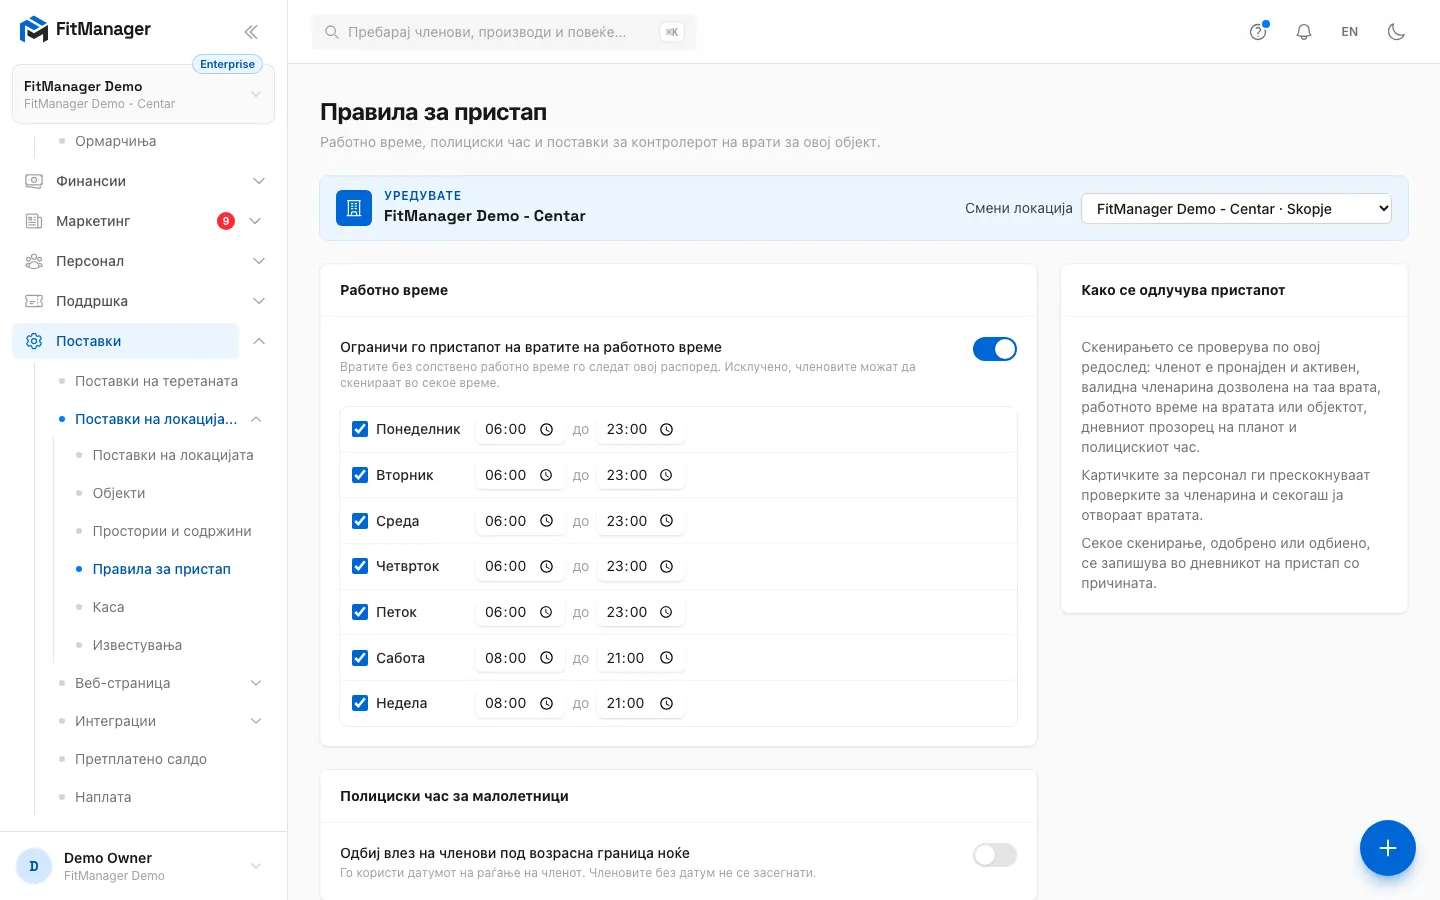Open Претплатено салдо item
1440x900 pixels.
point(141,759)
